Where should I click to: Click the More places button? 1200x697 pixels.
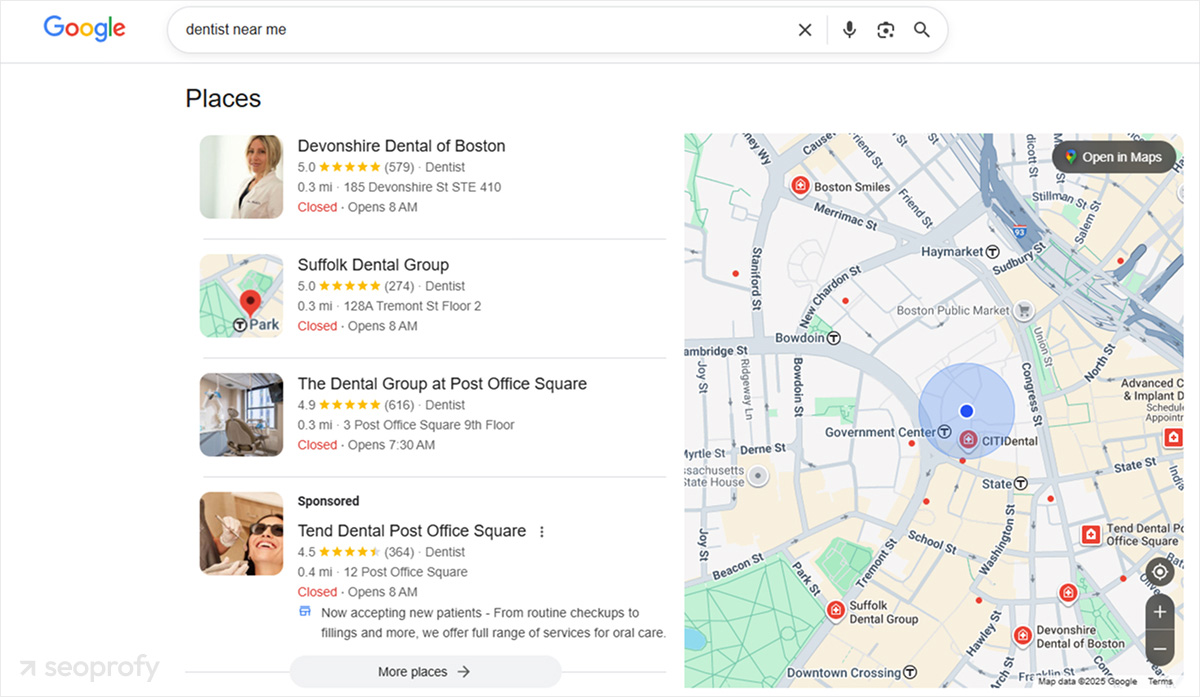pyautogui.click(x=425, y=671)
